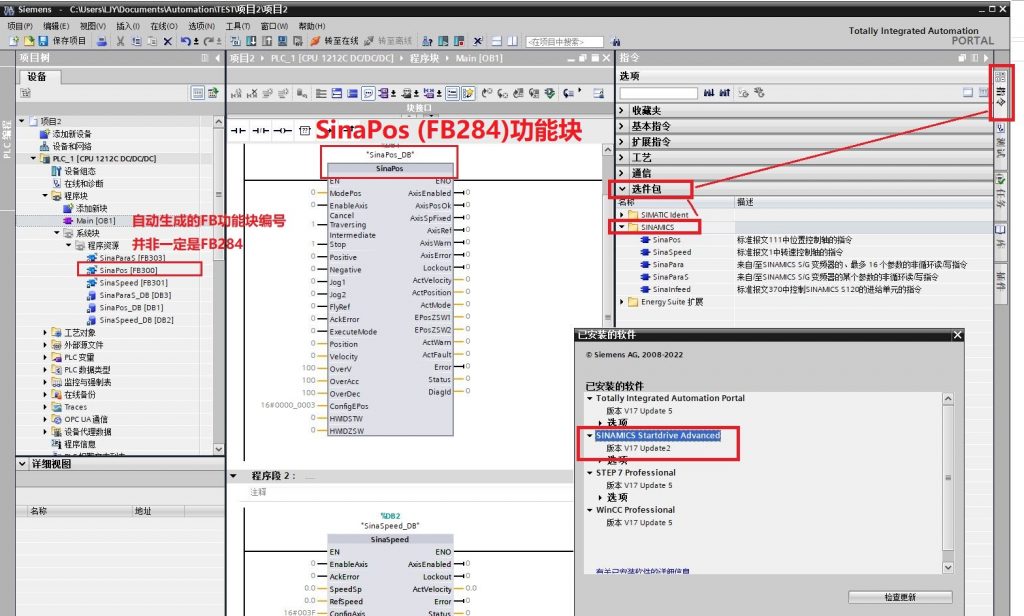The height and width of the screenshot is (616, 1024).
Task: Select SinaSpeed instruction in the library list
Action: pyautogui.click(x=671, y=252)
